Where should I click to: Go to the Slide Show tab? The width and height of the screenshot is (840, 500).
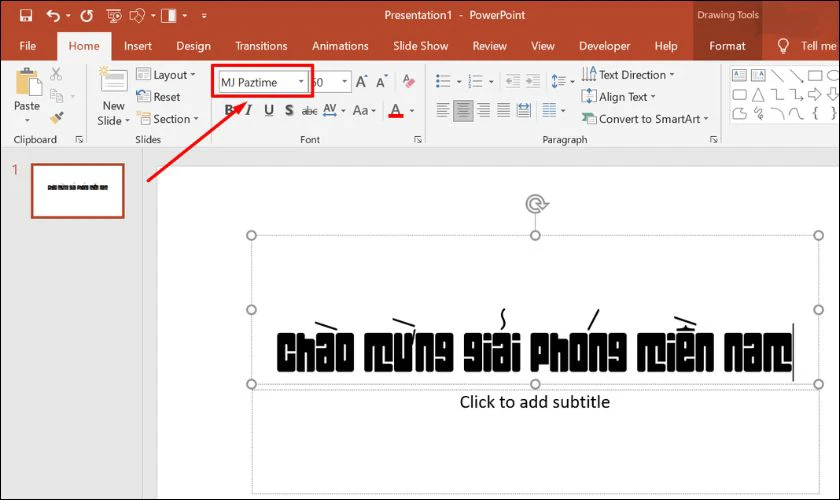pyautogui.click(x=421, y=46)
